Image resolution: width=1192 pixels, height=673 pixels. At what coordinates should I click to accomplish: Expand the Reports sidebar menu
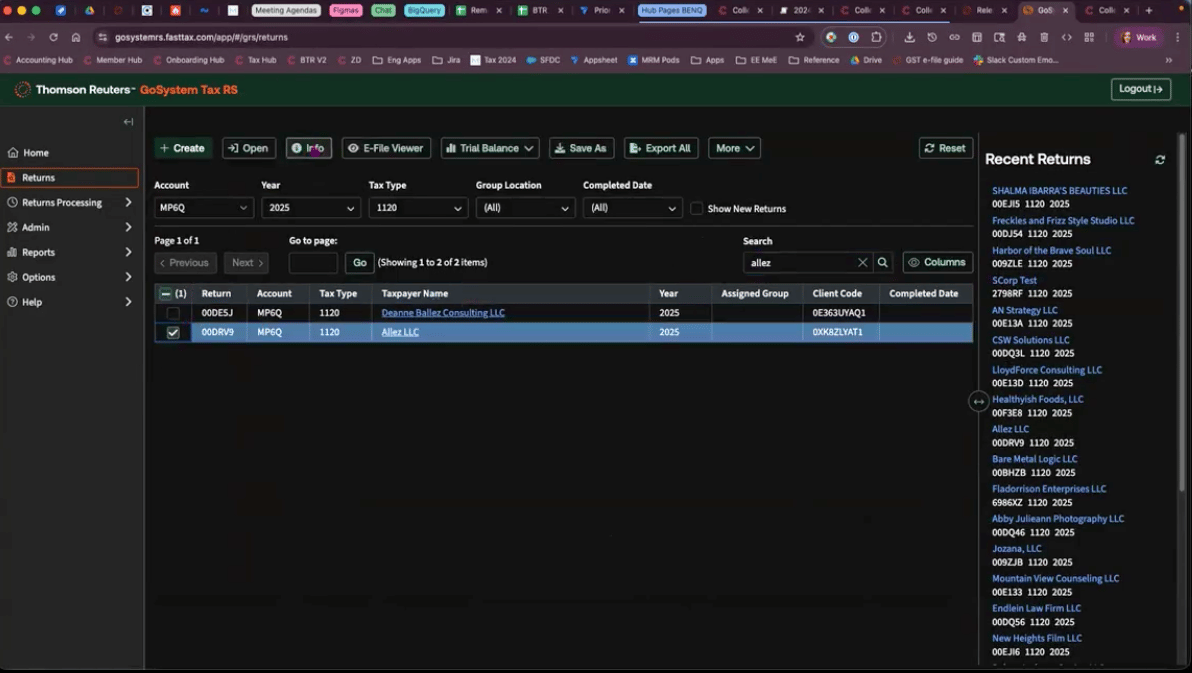tap(69, 252)
